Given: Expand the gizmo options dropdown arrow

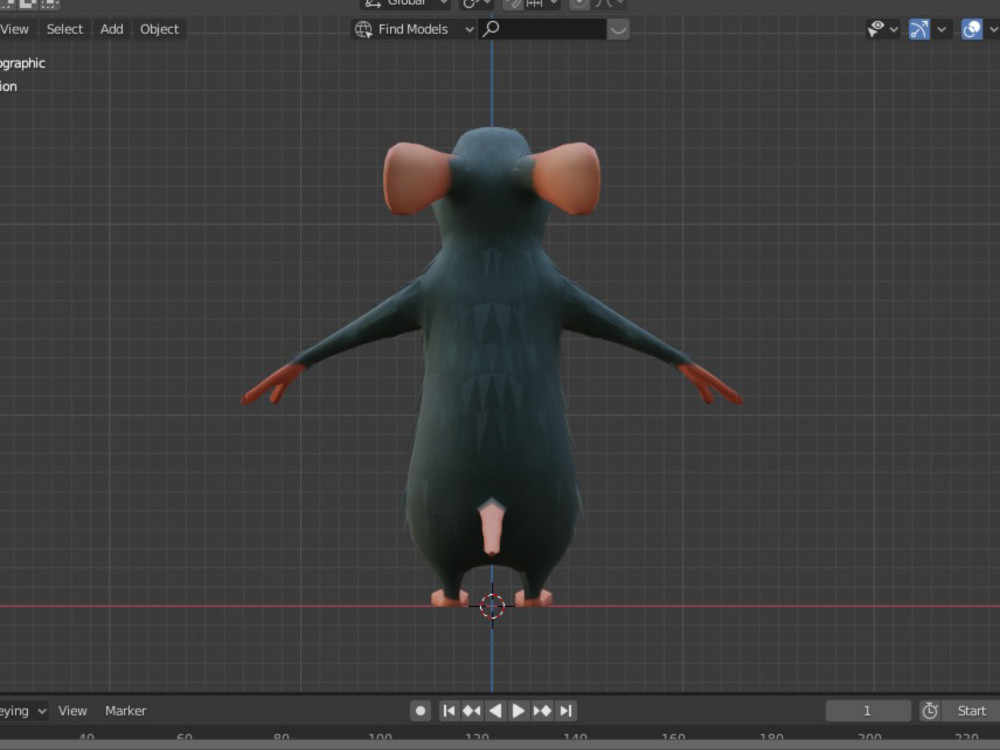Looking at the screenshot, I should (941, 29).
